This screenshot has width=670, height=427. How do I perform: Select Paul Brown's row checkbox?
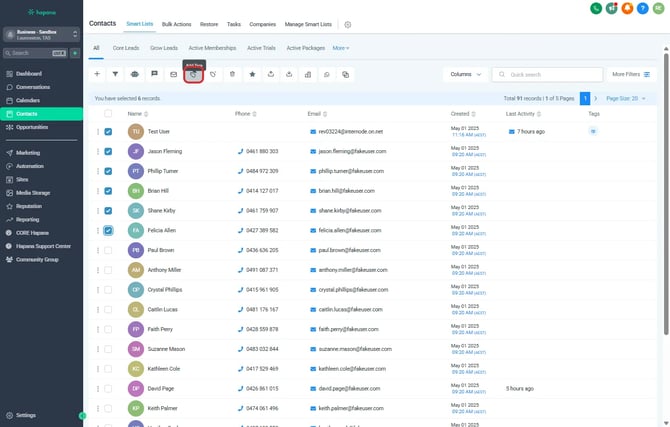point(108,250)
